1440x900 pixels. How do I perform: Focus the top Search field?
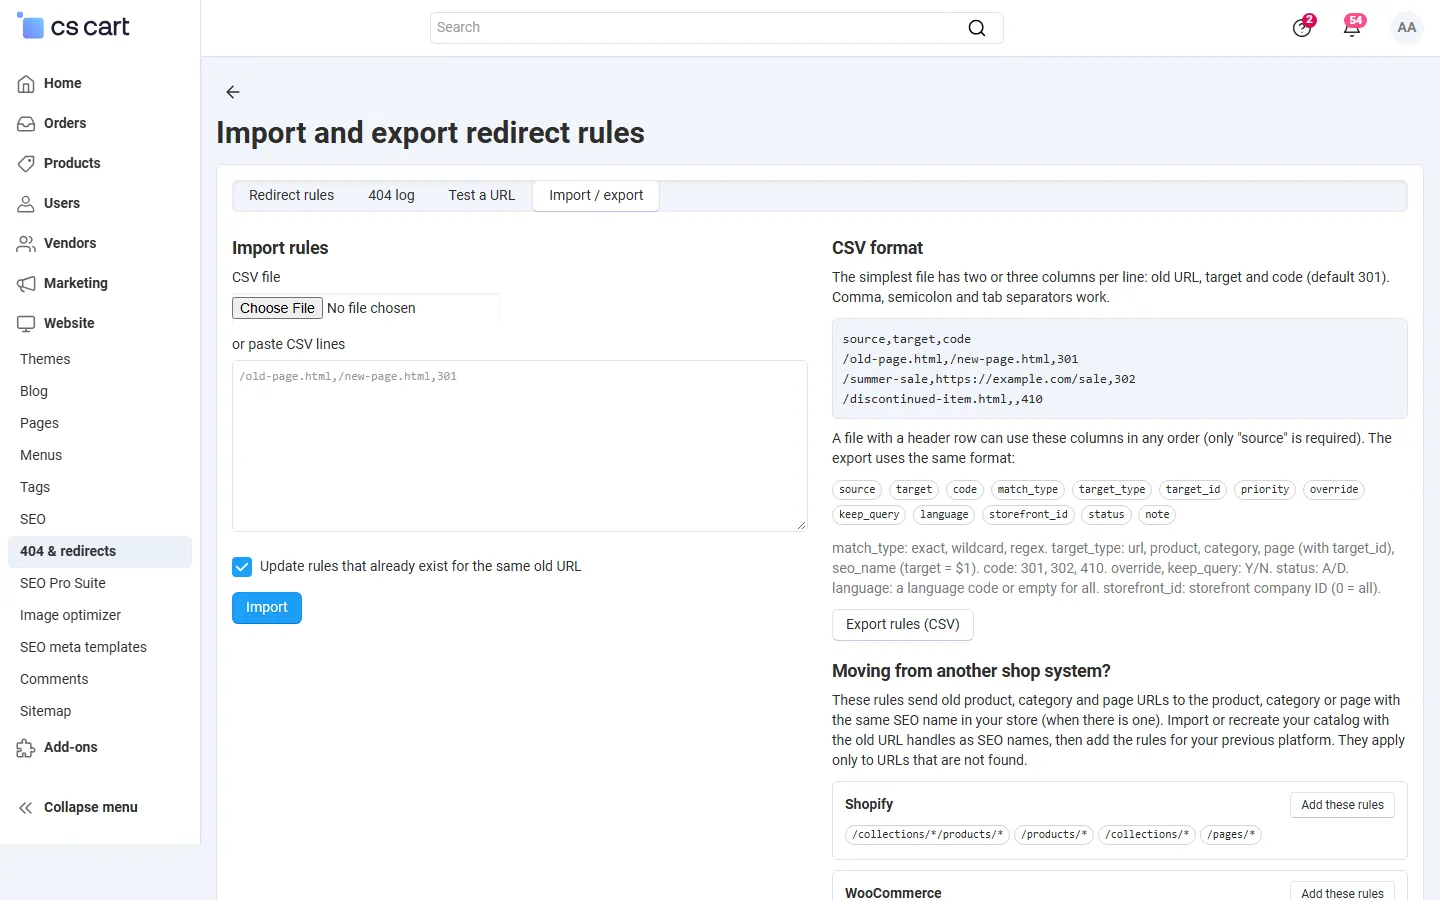[716, 28]
